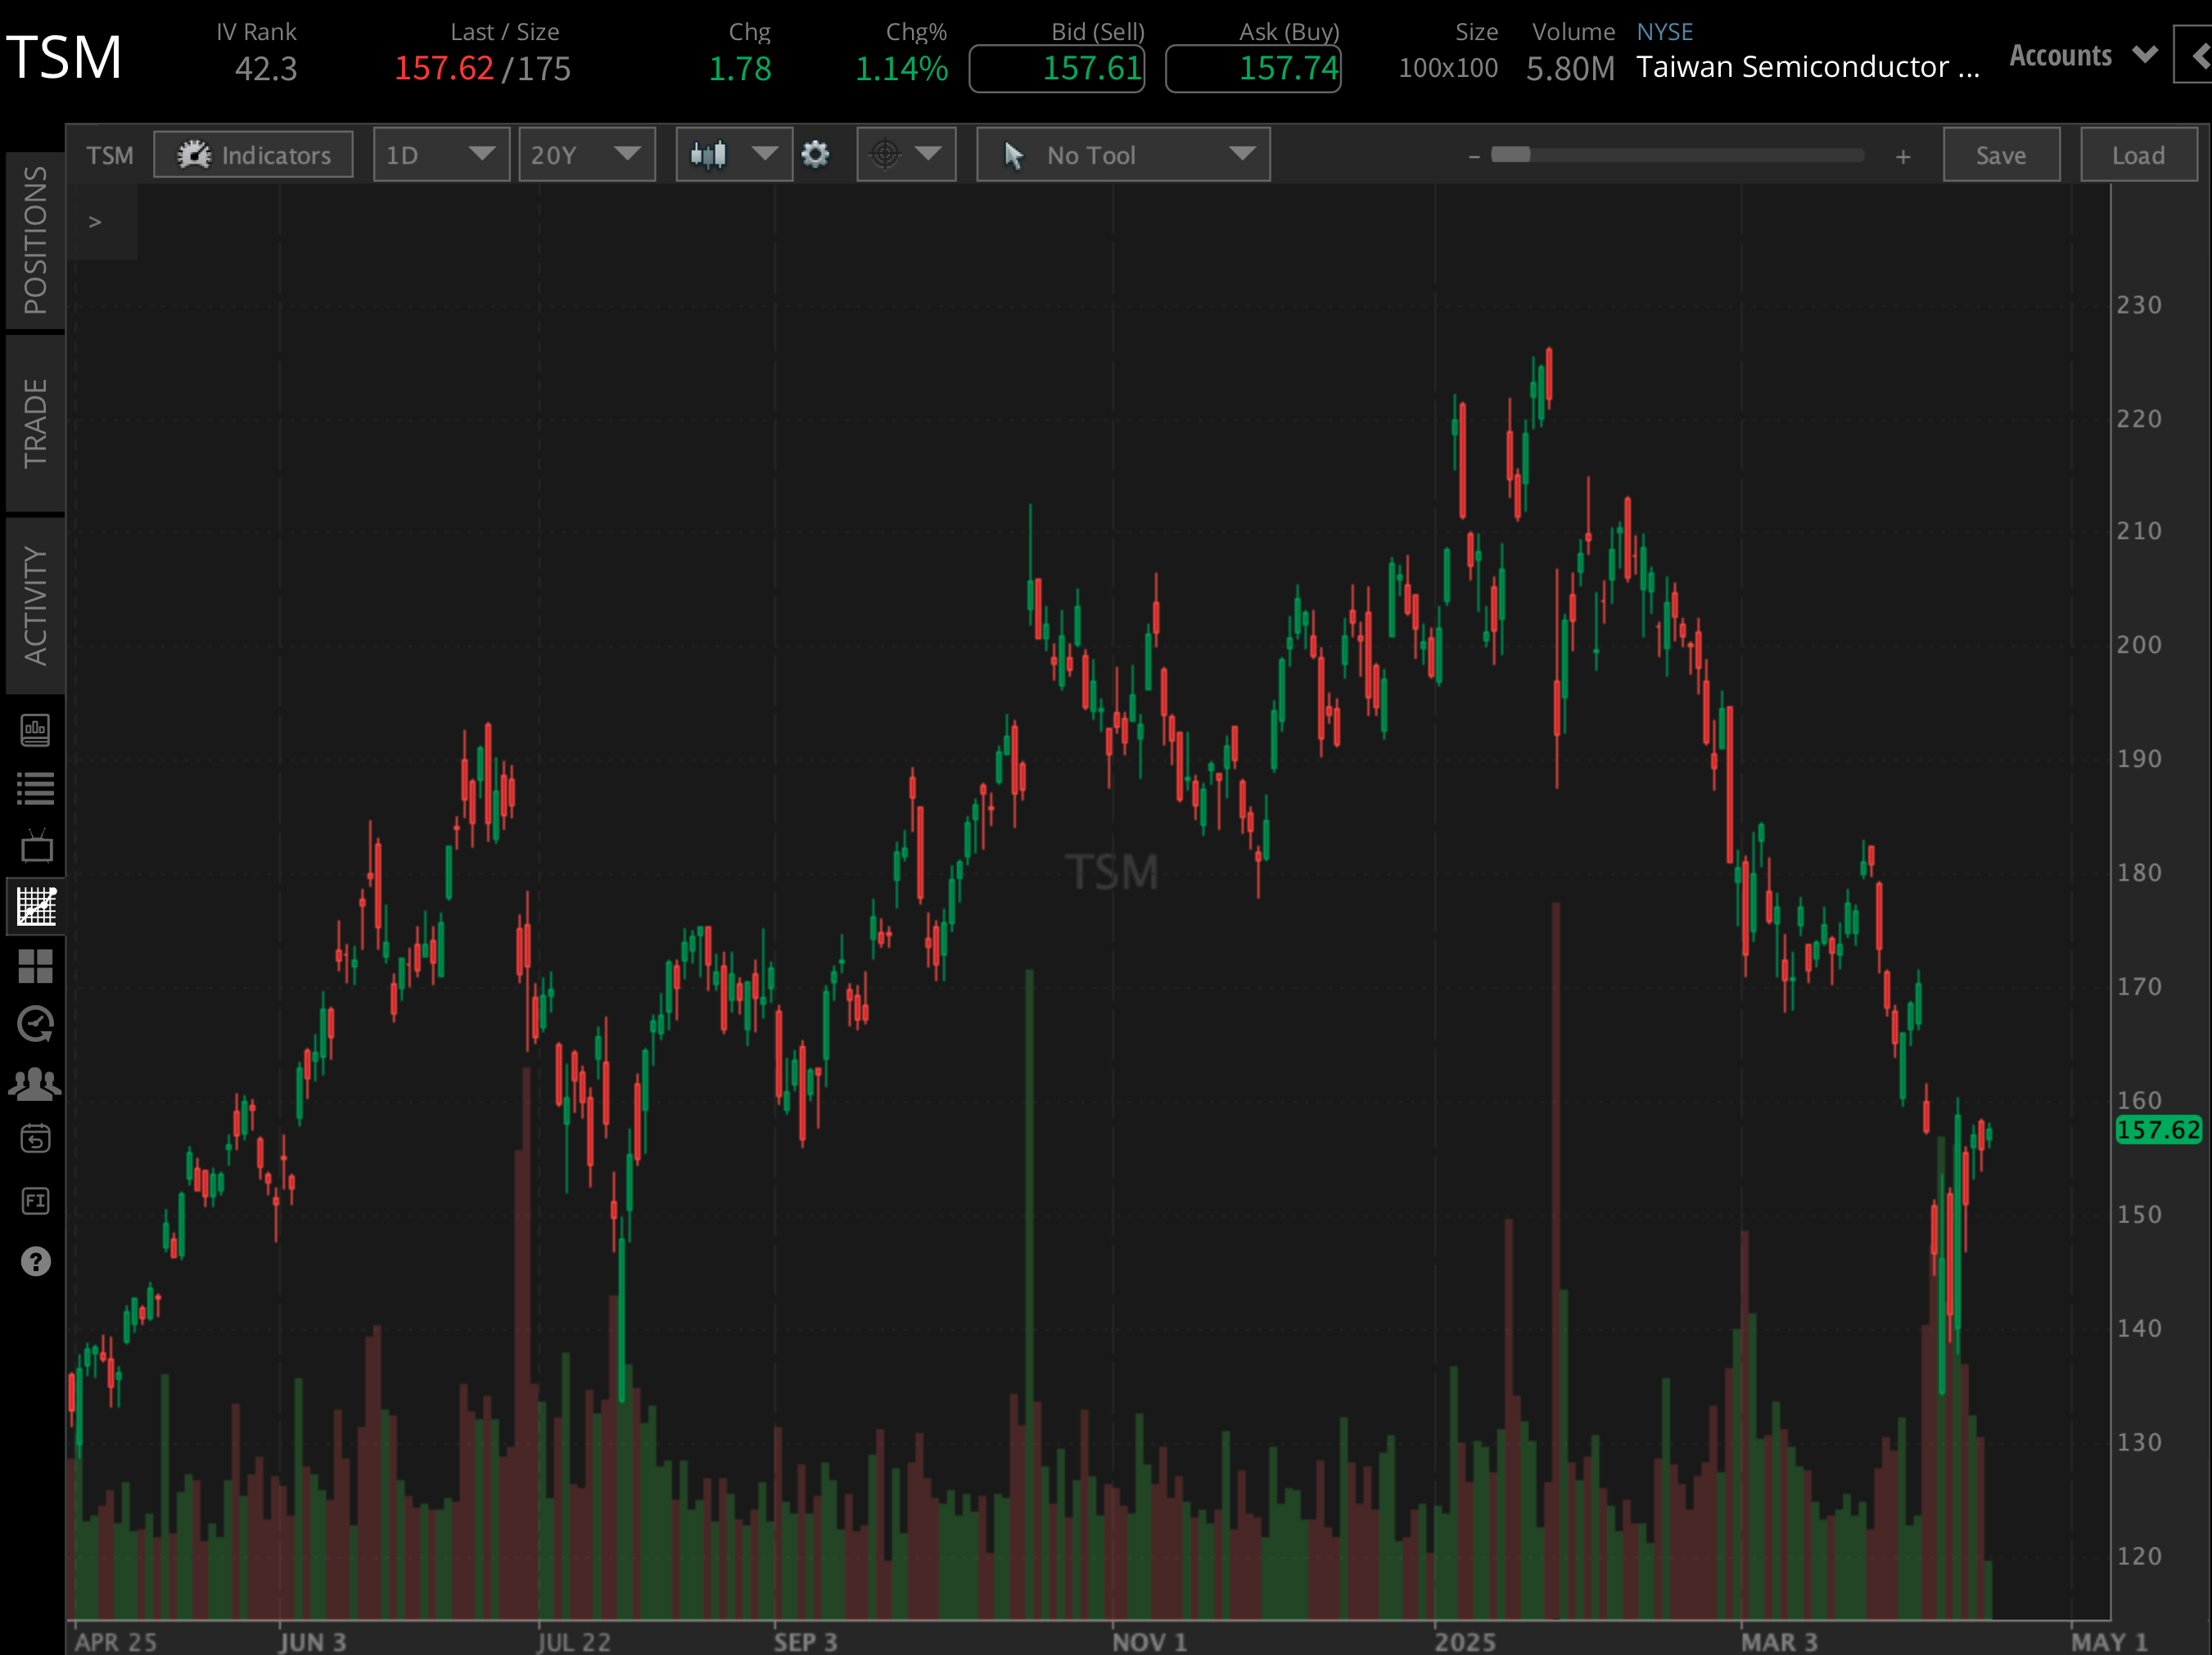Click the Load chart layout button
The height and width of the screenshot is (1655, 2212).
tap(2138, 154)
